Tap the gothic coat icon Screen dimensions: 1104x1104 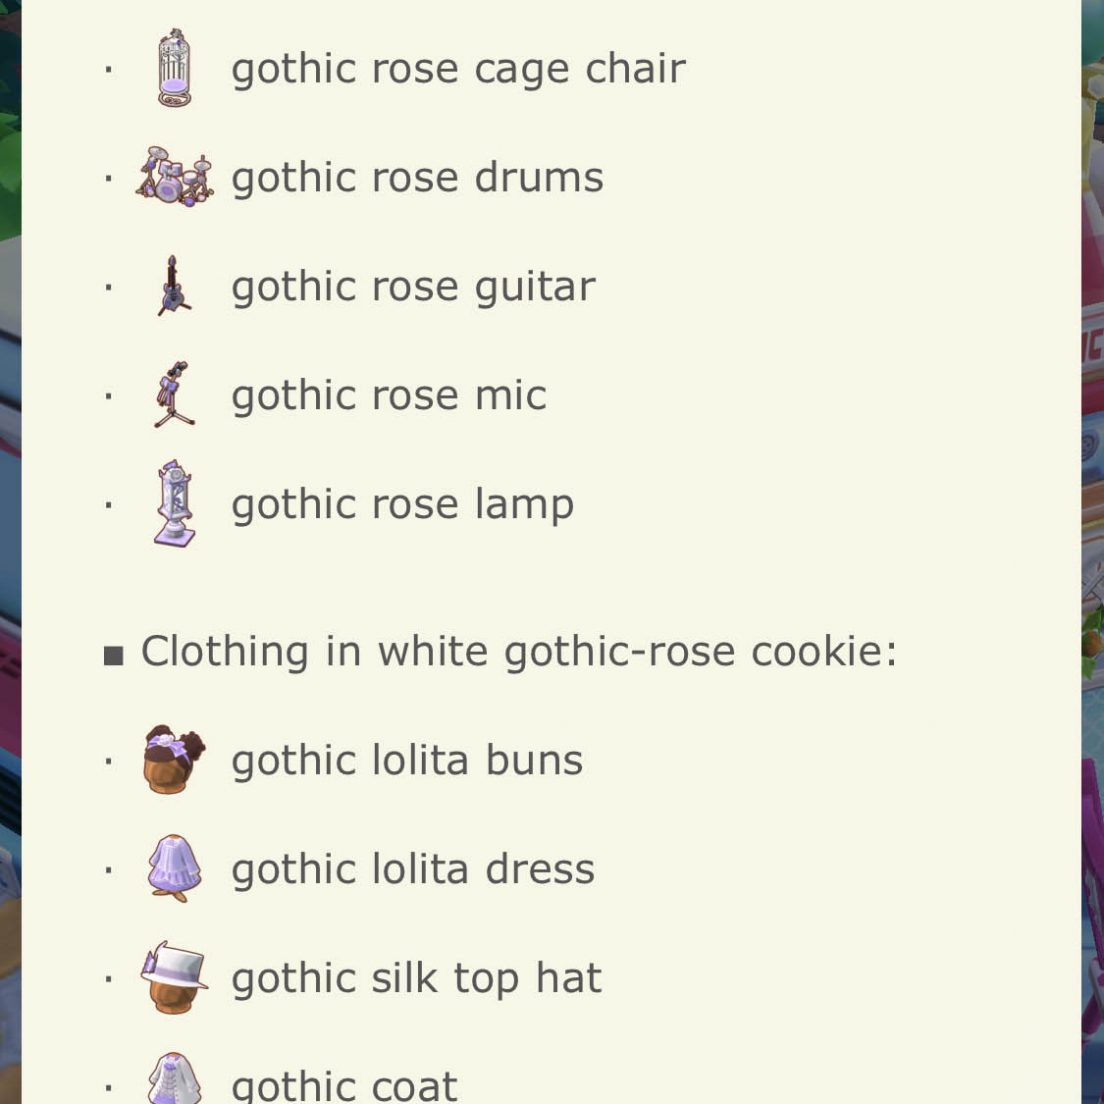[x=175, y=1078]
